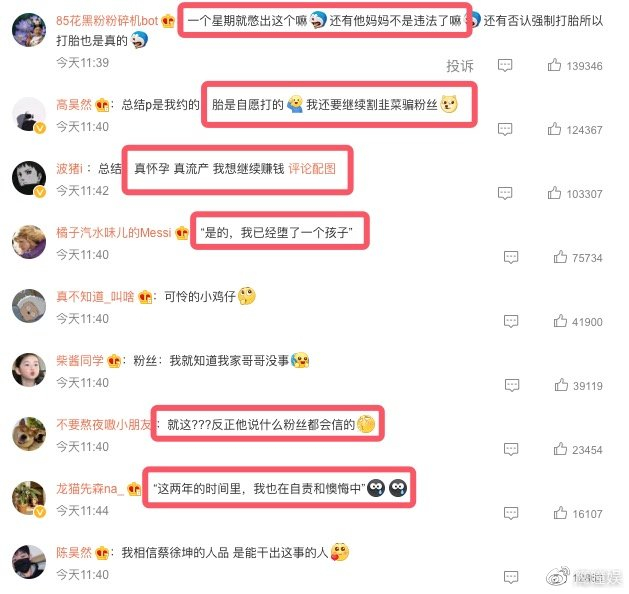The height and width of the screenshot is (594, 629).
Task: Reply to 真不知道_叫啥's comment
Action: click(x=511, y=321)
